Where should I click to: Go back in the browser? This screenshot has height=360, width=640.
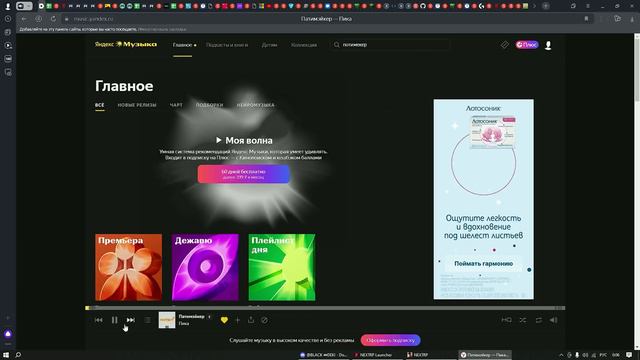[24, 19]
